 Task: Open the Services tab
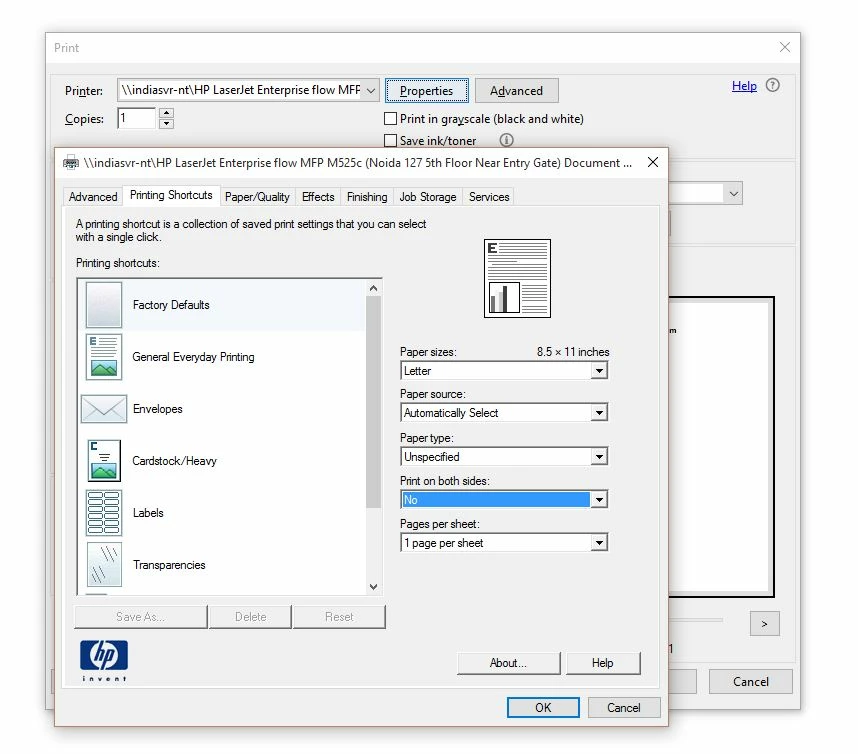click(489, 197)
